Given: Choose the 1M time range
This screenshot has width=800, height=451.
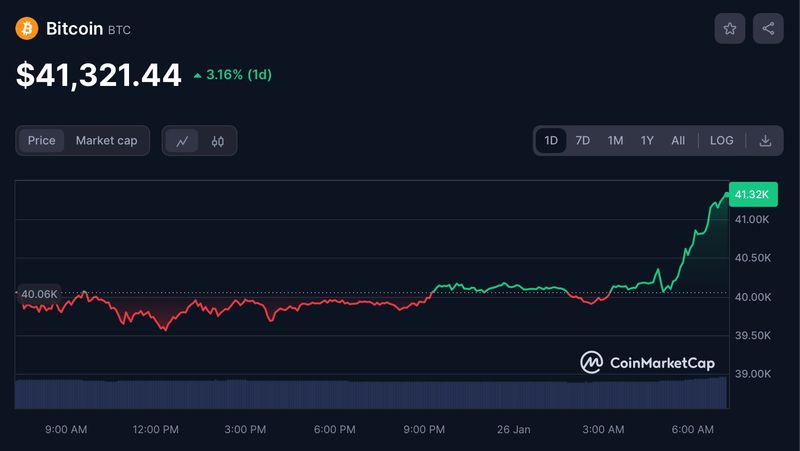Looking at the screenshot, I should pyautogui.click(x=615, y=141).
